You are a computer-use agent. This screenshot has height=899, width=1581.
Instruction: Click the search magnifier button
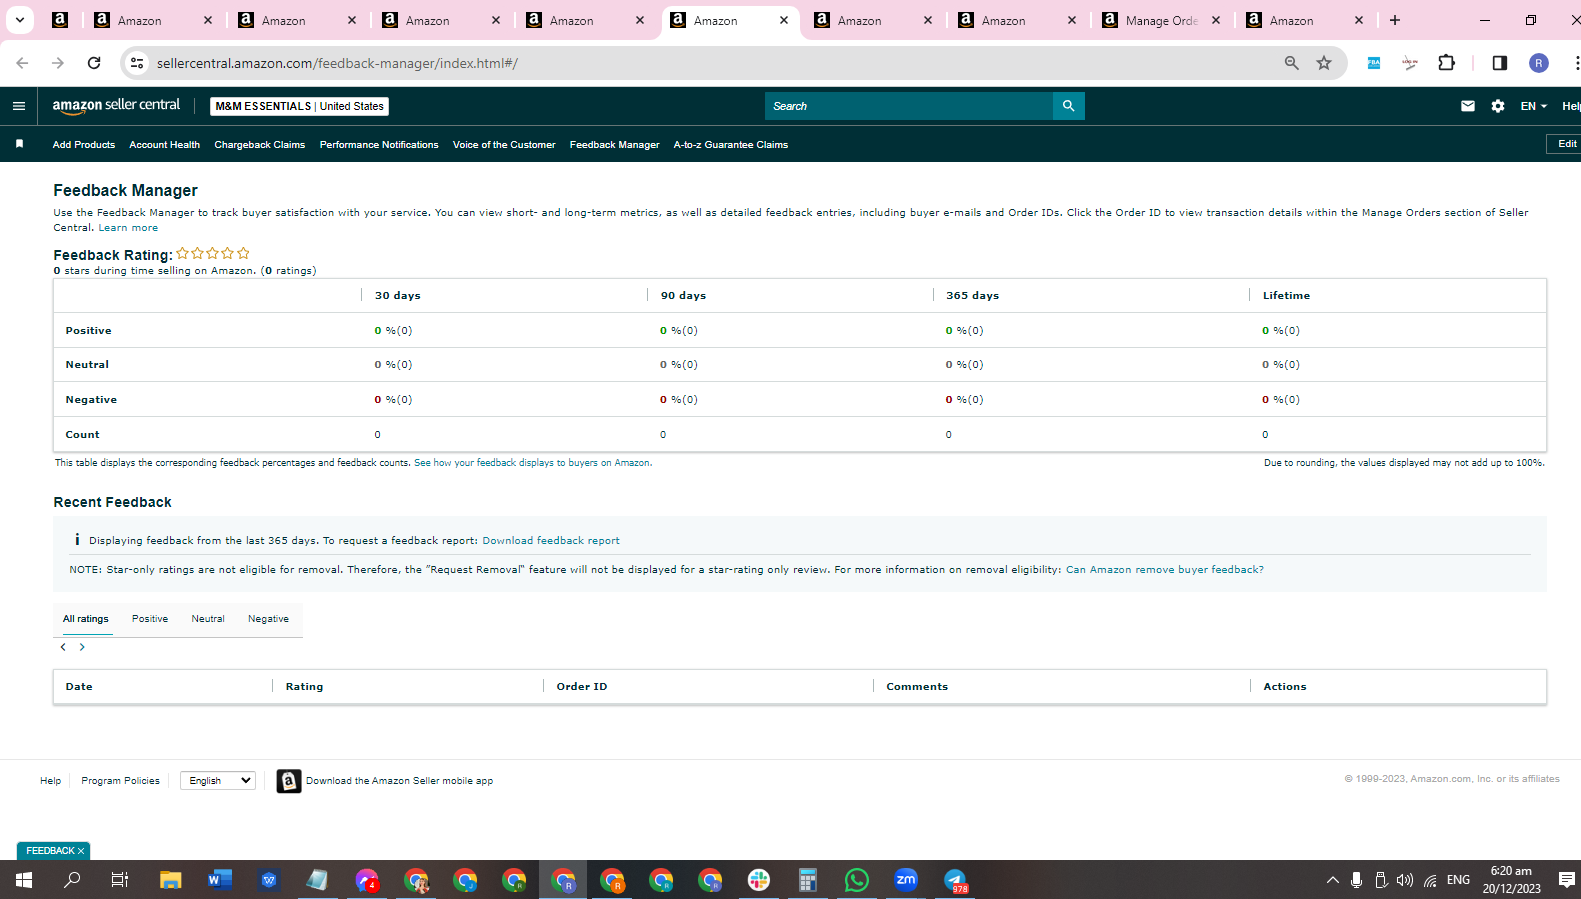pos(1068,106)
